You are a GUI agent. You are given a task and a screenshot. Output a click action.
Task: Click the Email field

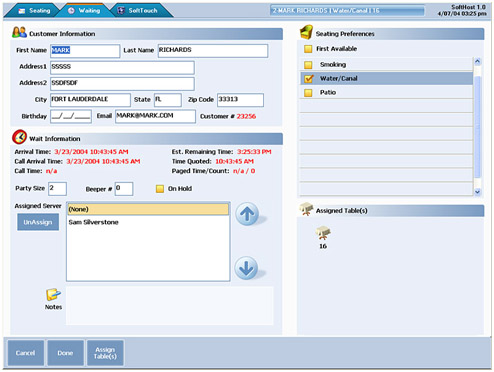coord(155,117)
